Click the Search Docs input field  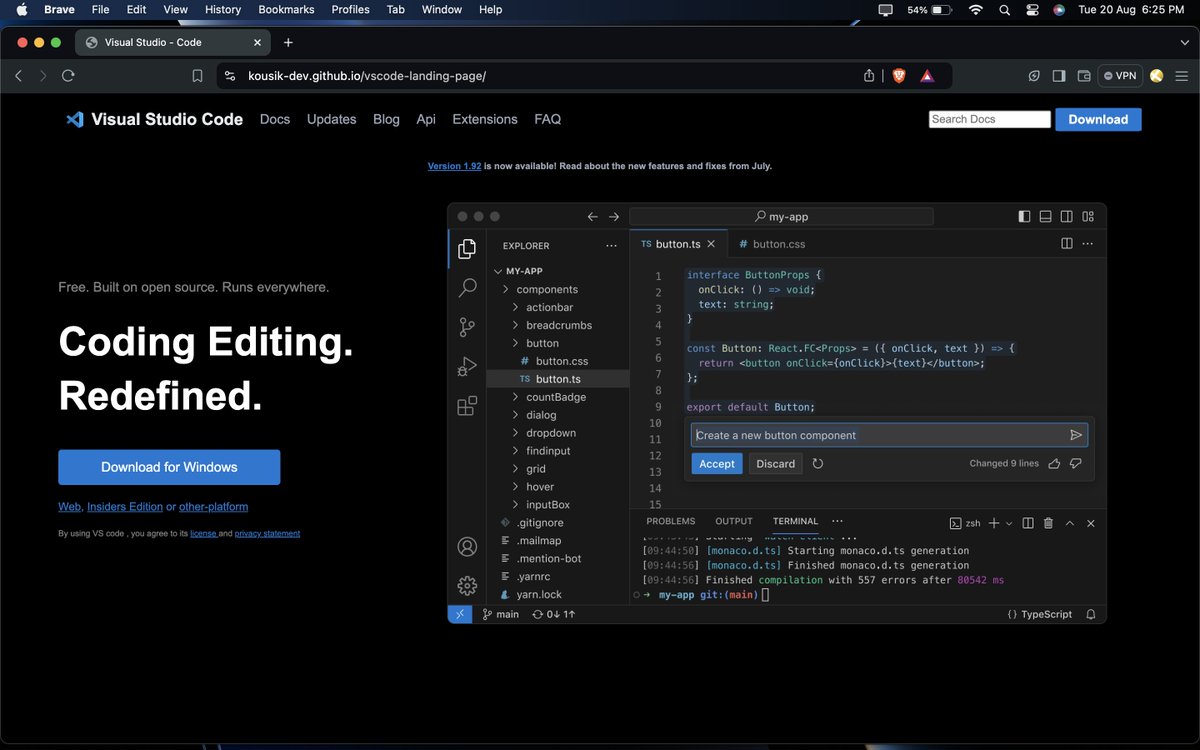click(989, 119)
